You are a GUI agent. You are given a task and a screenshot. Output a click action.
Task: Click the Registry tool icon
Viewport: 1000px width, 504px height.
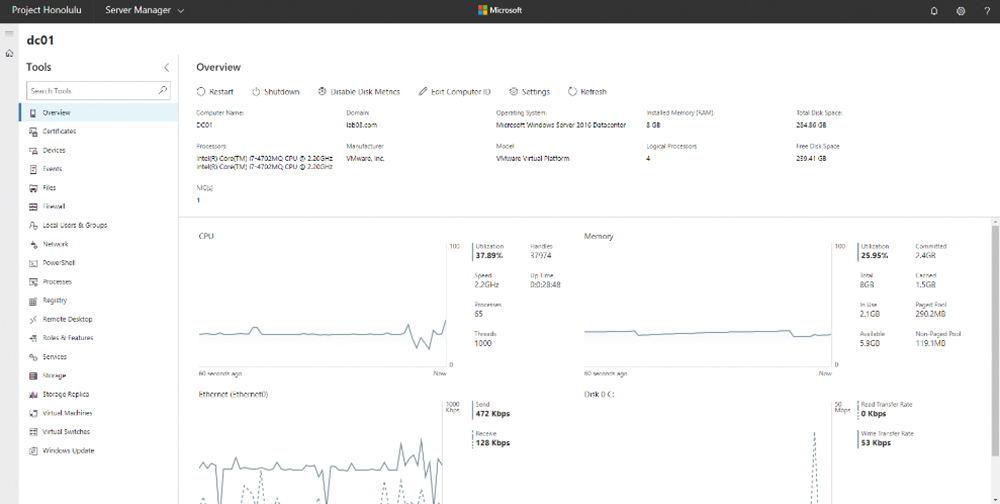point(33,300)
